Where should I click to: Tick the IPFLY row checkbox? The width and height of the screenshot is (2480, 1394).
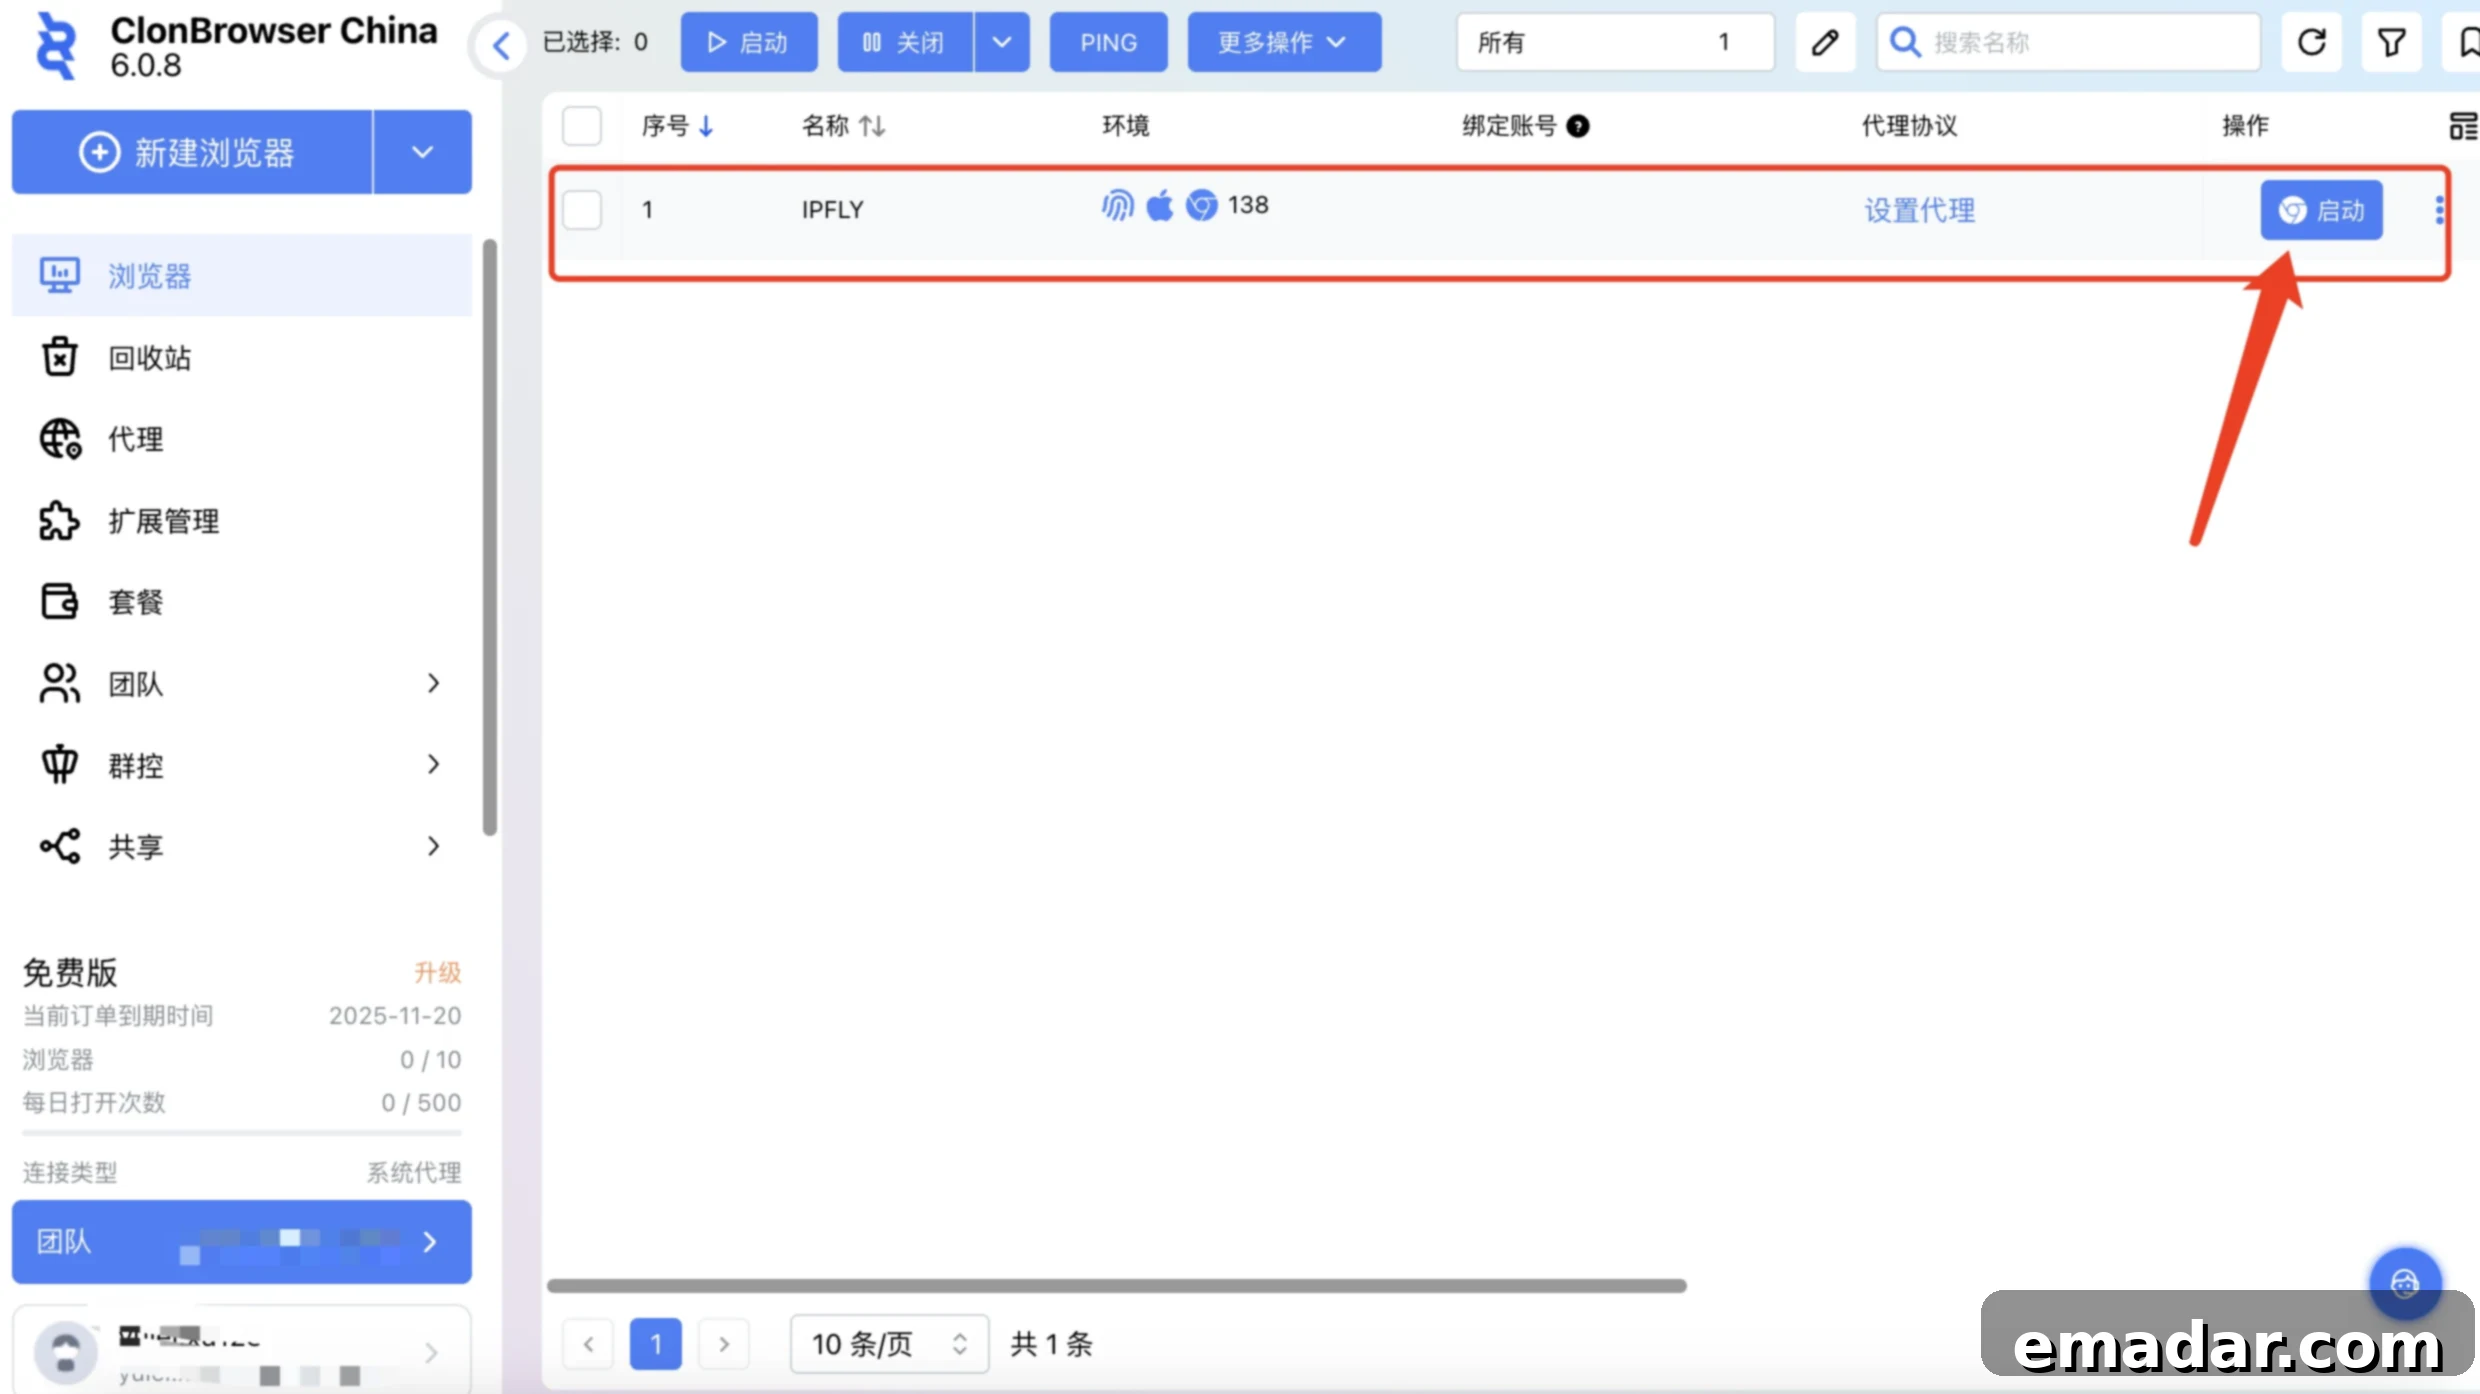pyautogui.click(x=582, y=210)
